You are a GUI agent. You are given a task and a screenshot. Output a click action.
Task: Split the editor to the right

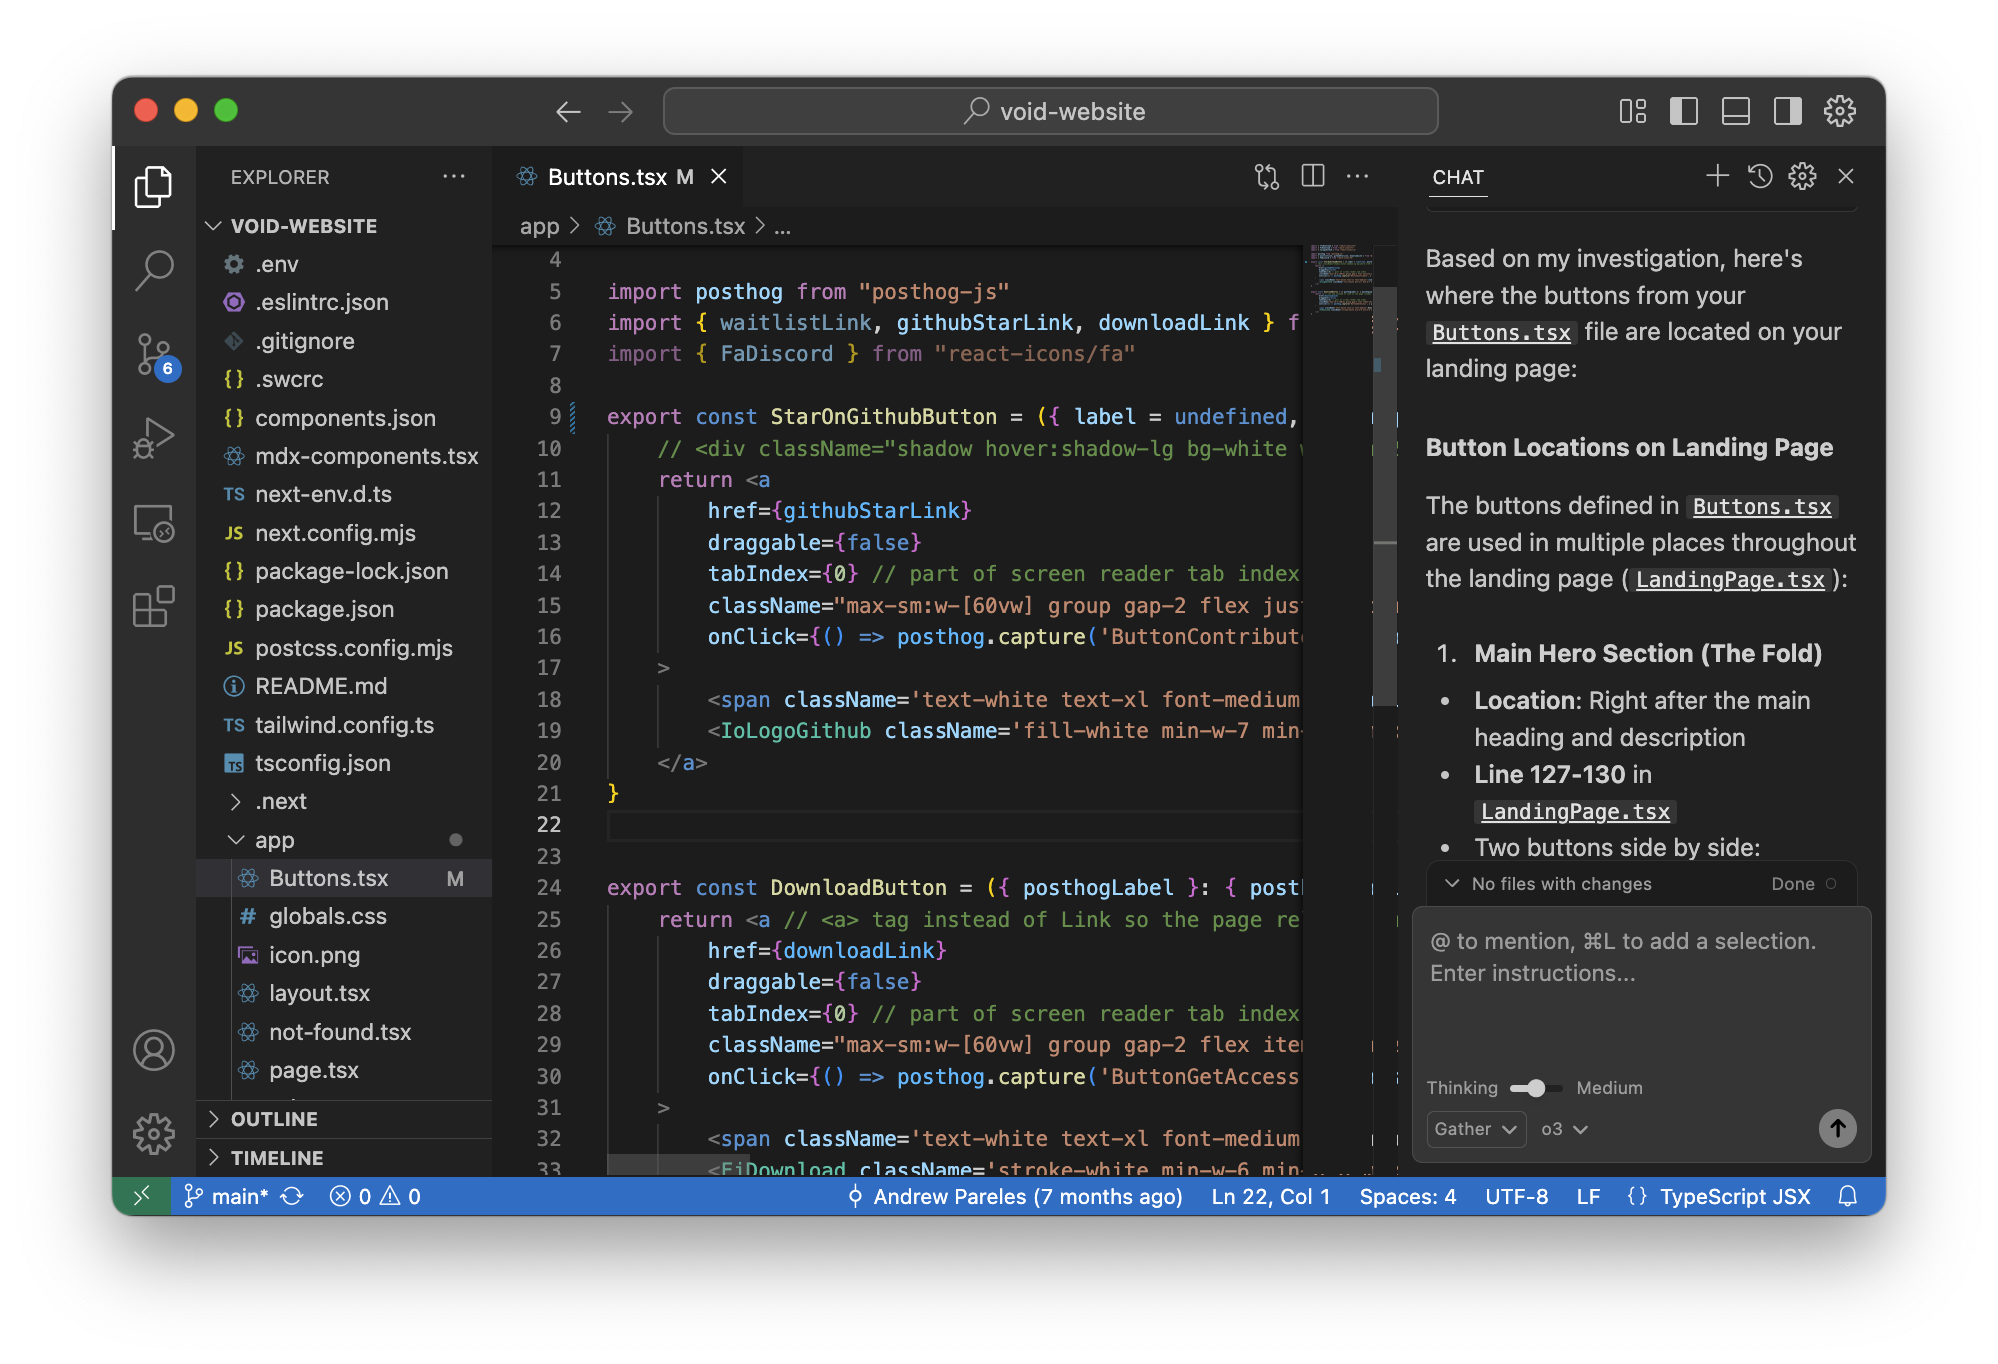tap(1313, 177)
